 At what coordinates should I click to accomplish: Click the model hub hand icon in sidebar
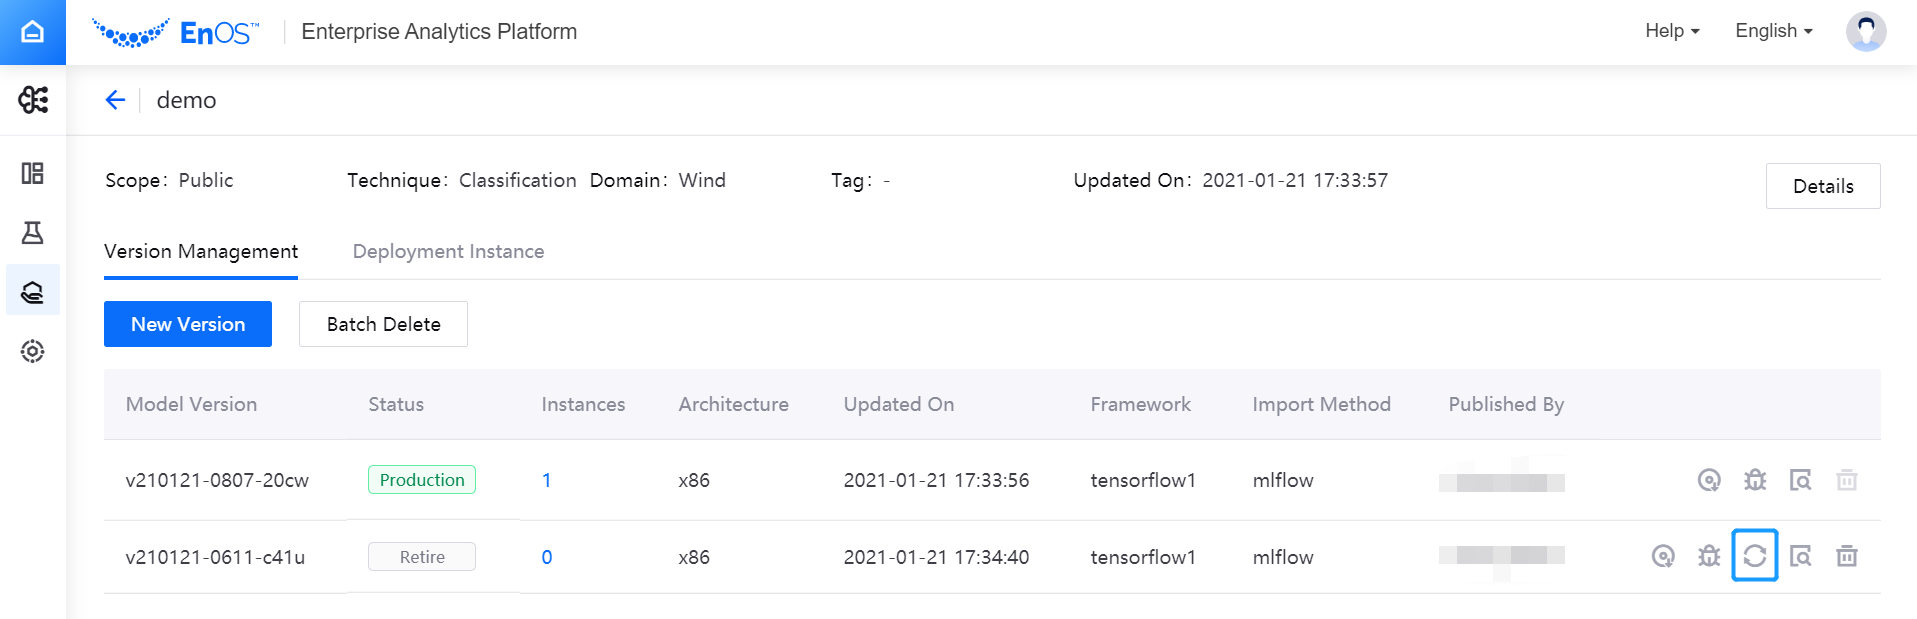(32, 291)
